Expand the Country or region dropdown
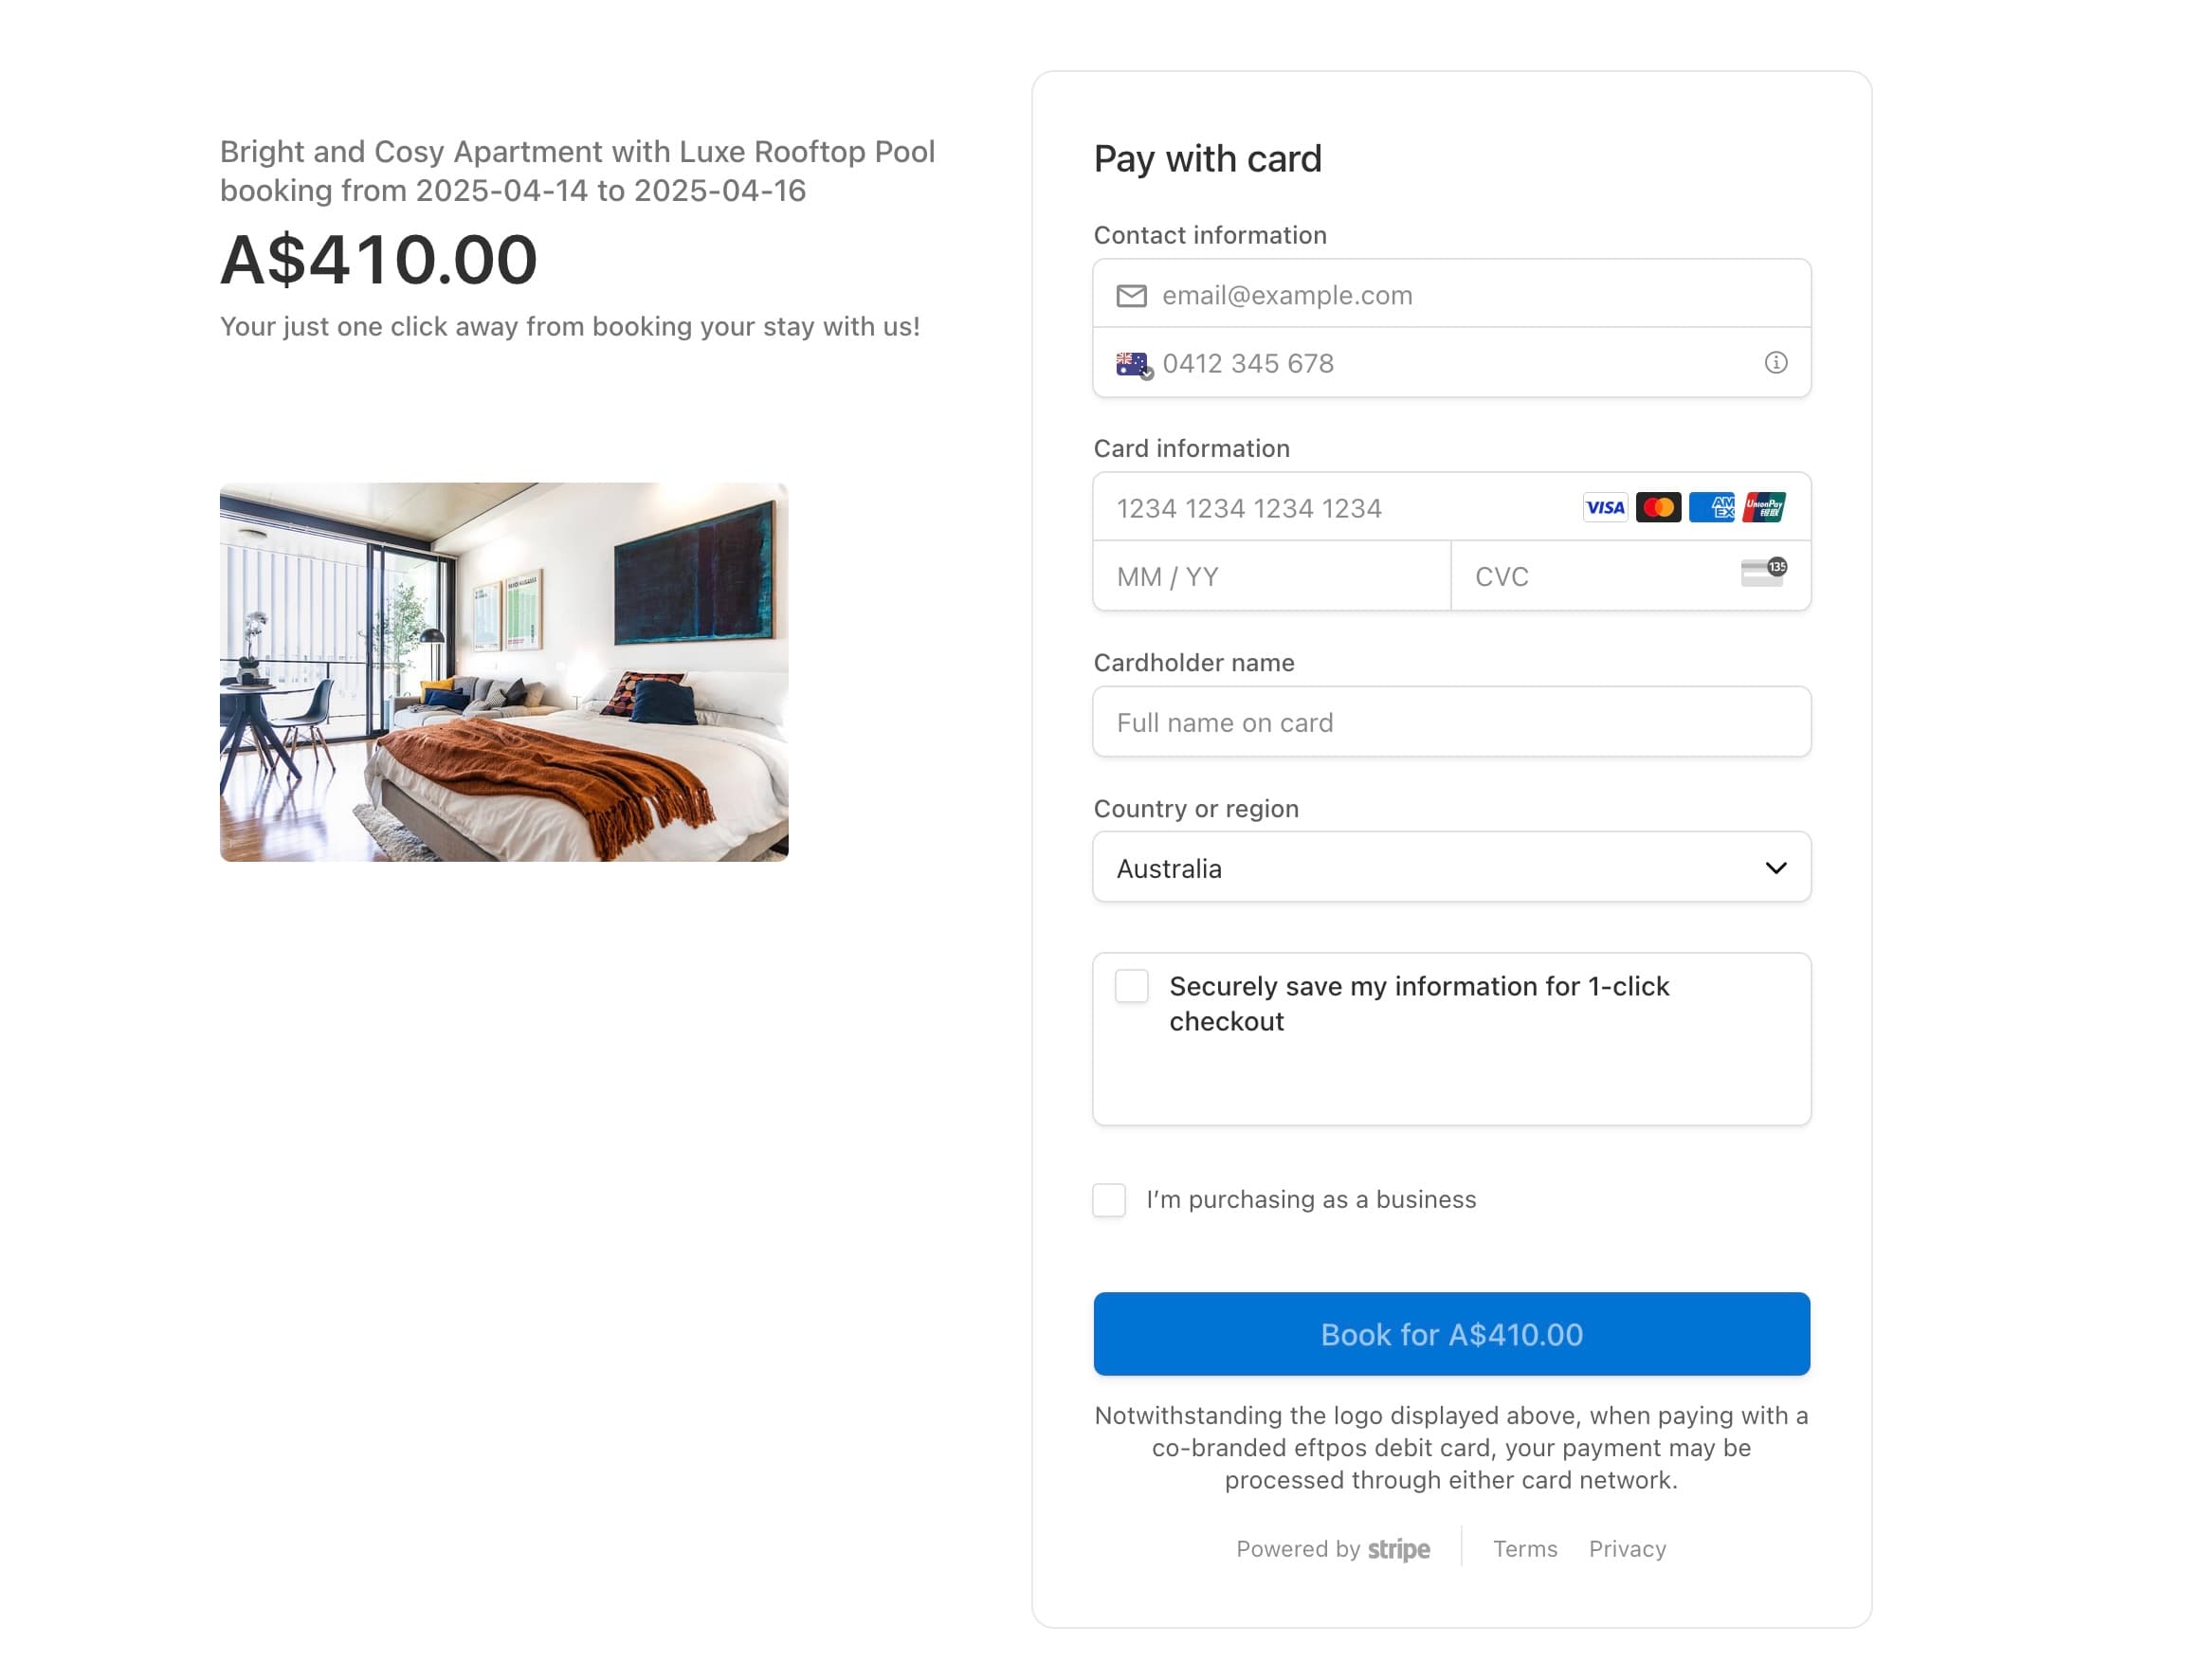The image size is (2203, 1680). coord(1451,868)
